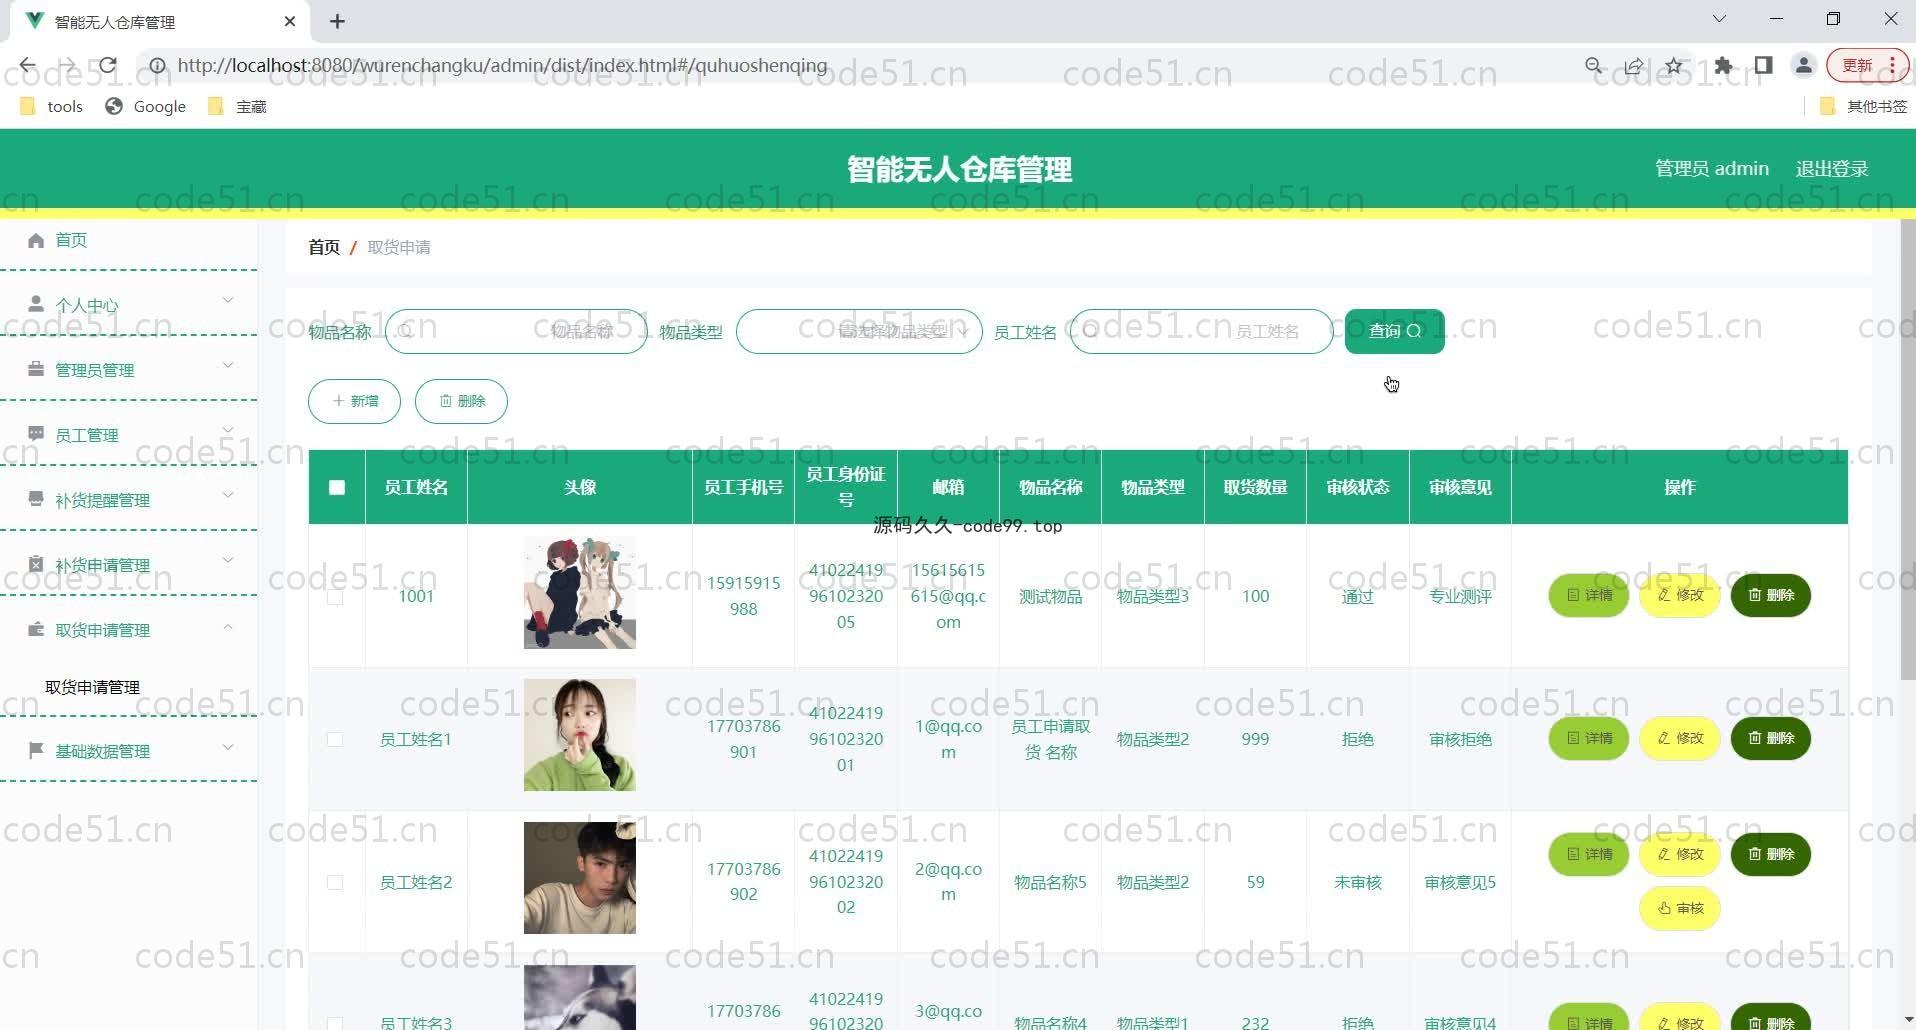Click the browser address bar URL
This screenshot has width=1916, height=1030.
point(502,65)
